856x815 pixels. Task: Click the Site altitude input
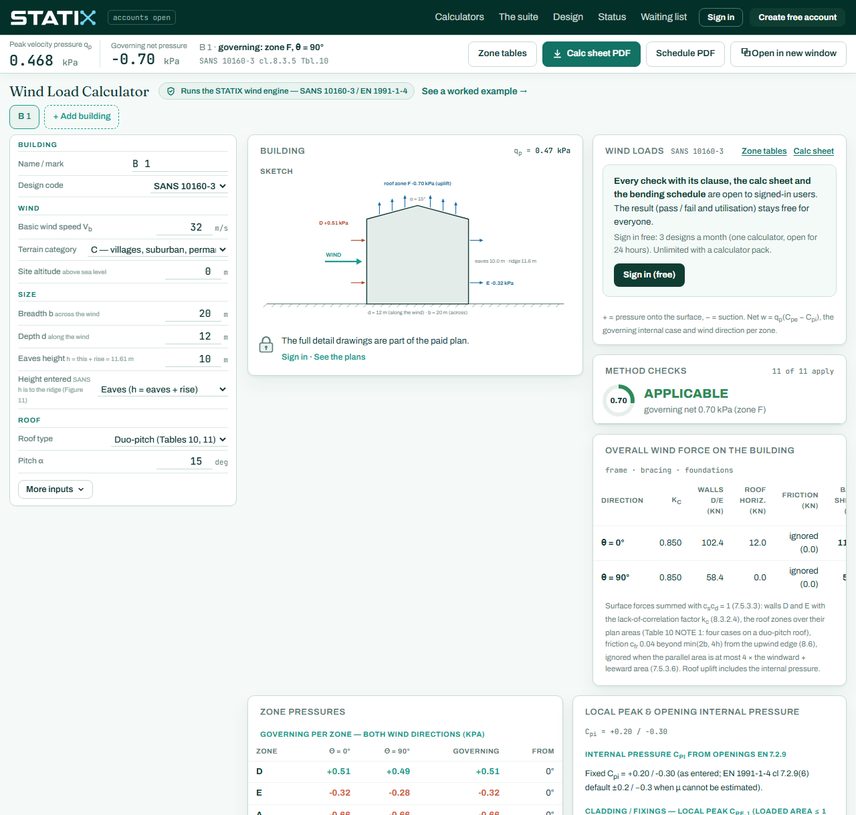[193, 271]
